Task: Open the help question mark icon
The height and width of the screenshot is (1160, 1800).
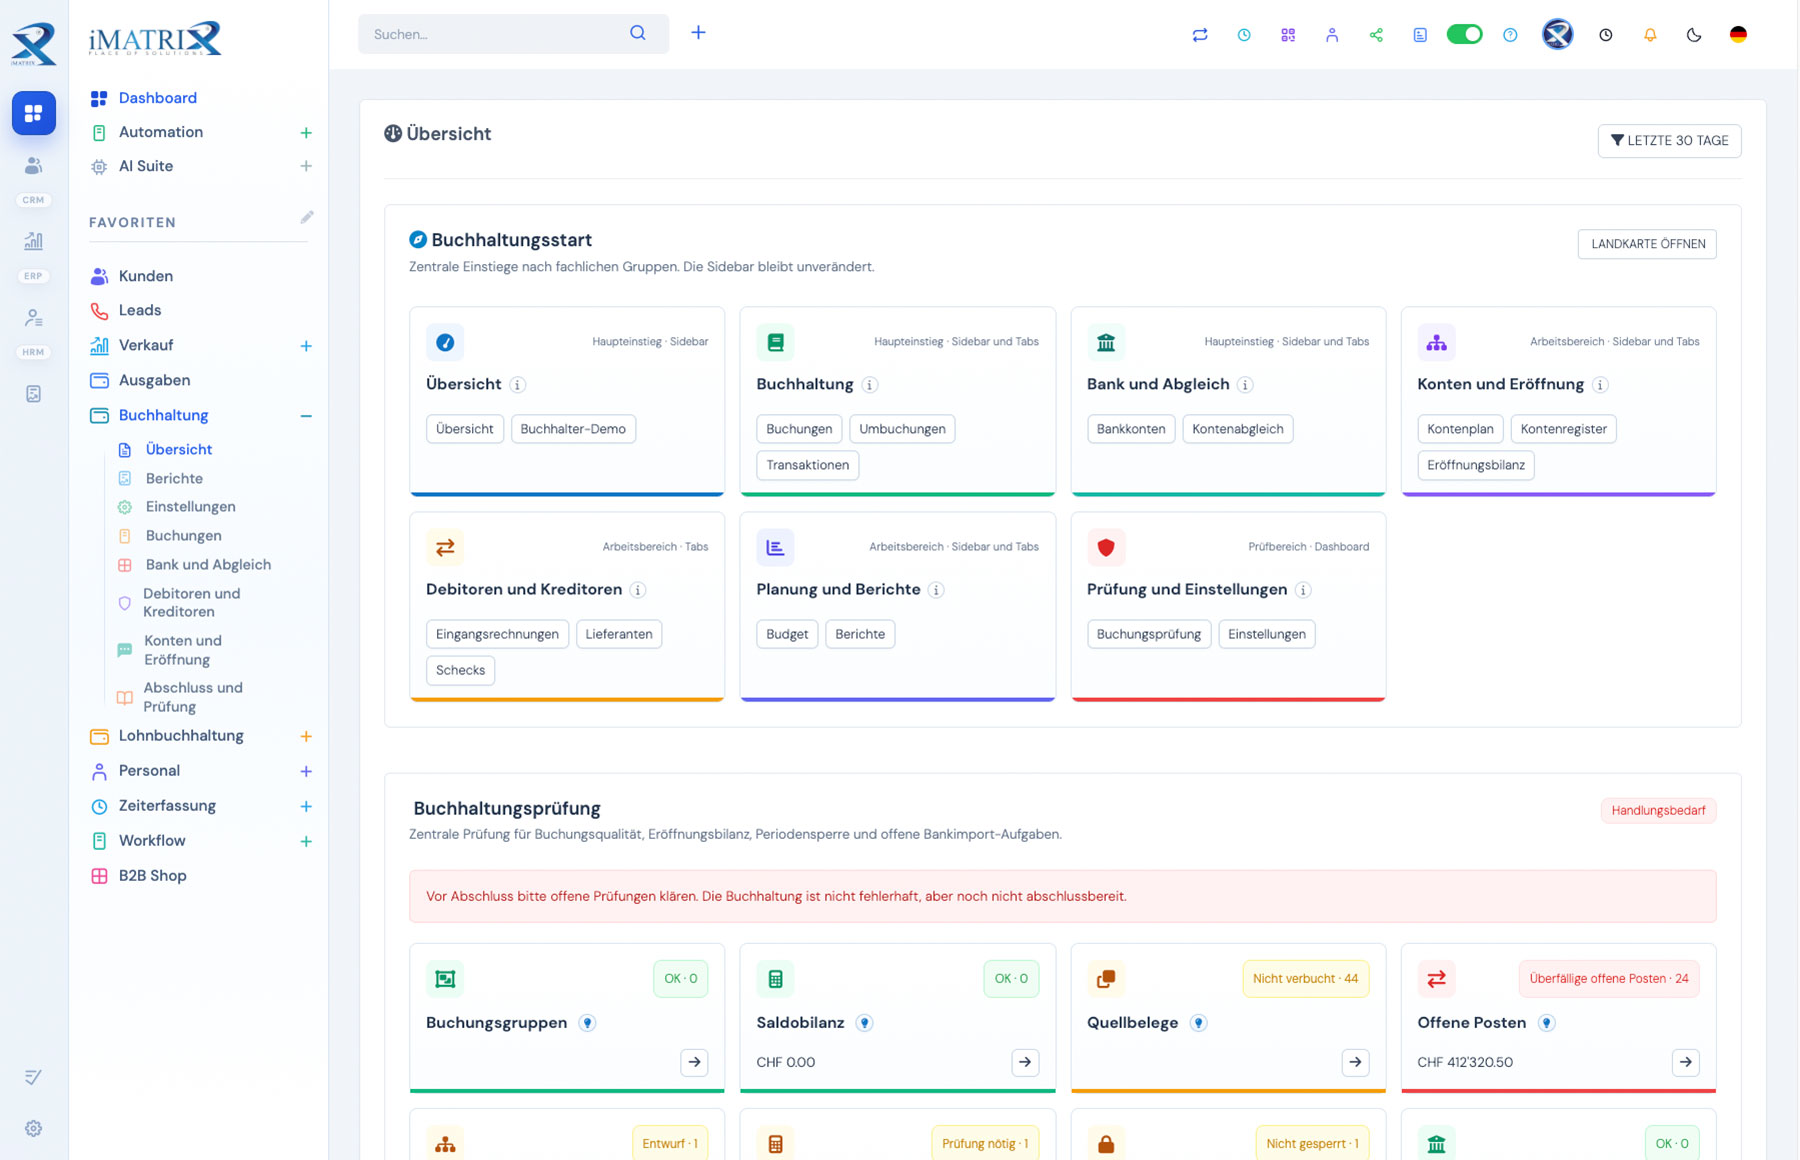Action: (x=1510, y=35)
